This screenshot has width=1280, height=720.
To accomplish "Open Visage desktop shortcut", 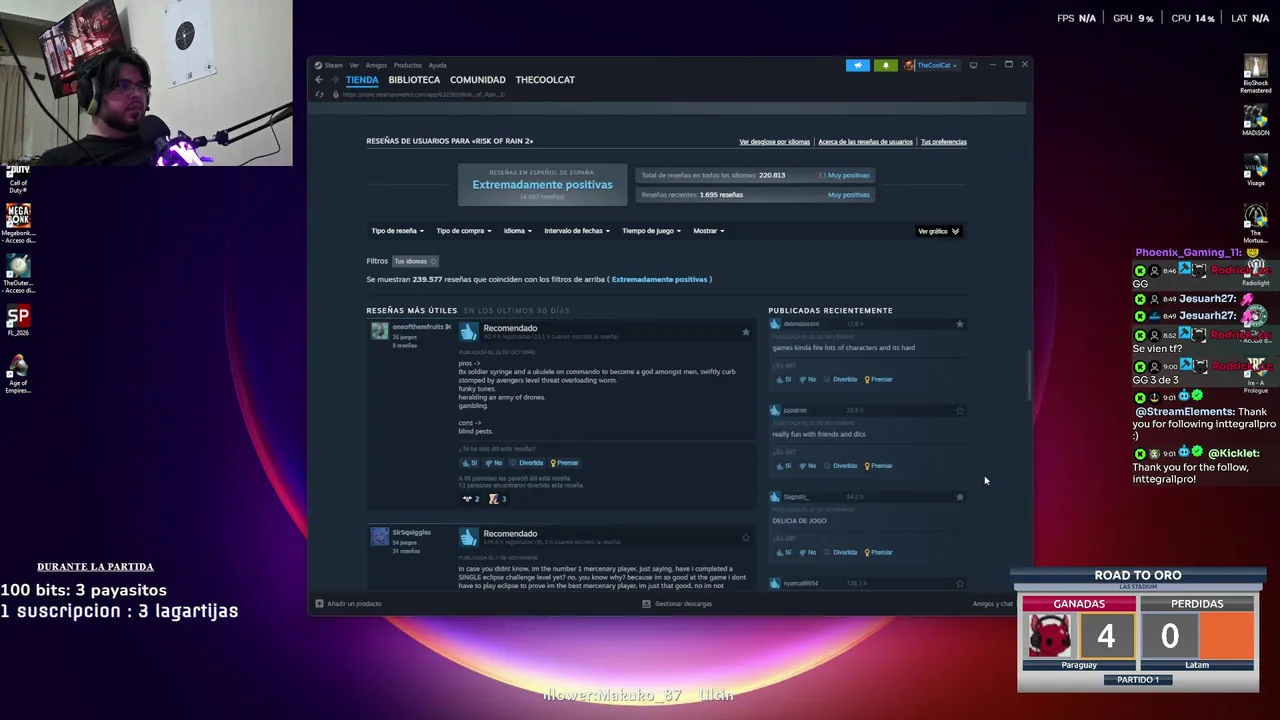I will click(x=1256, y=170).
